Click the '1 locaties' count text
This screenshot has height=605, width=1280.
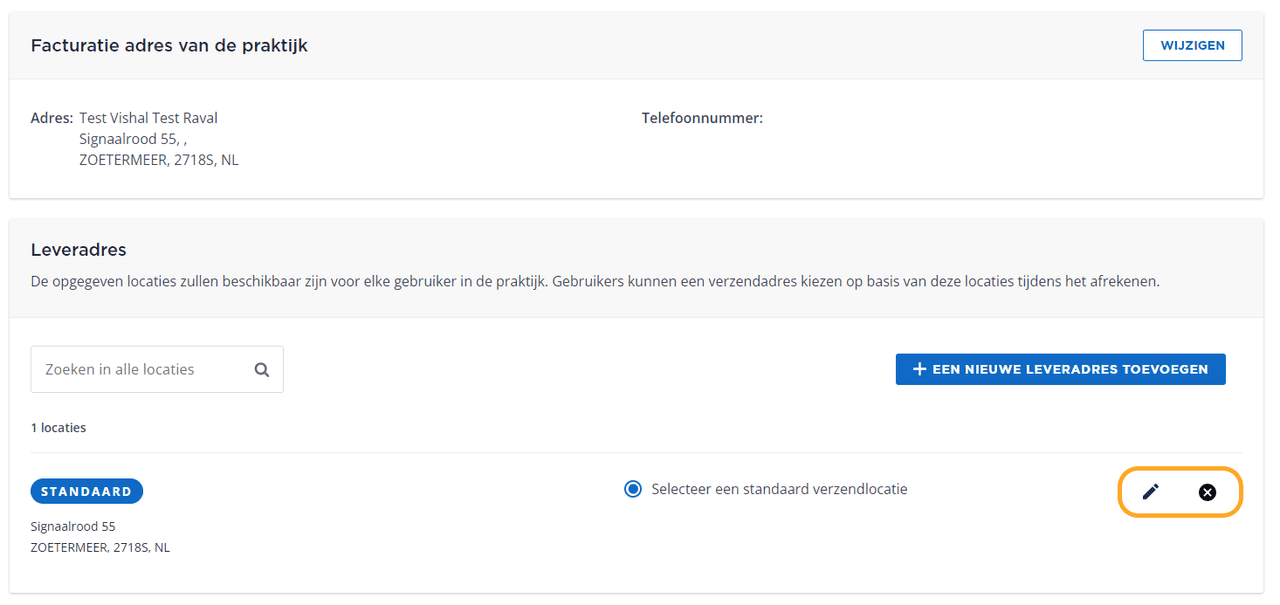[58, 427]
